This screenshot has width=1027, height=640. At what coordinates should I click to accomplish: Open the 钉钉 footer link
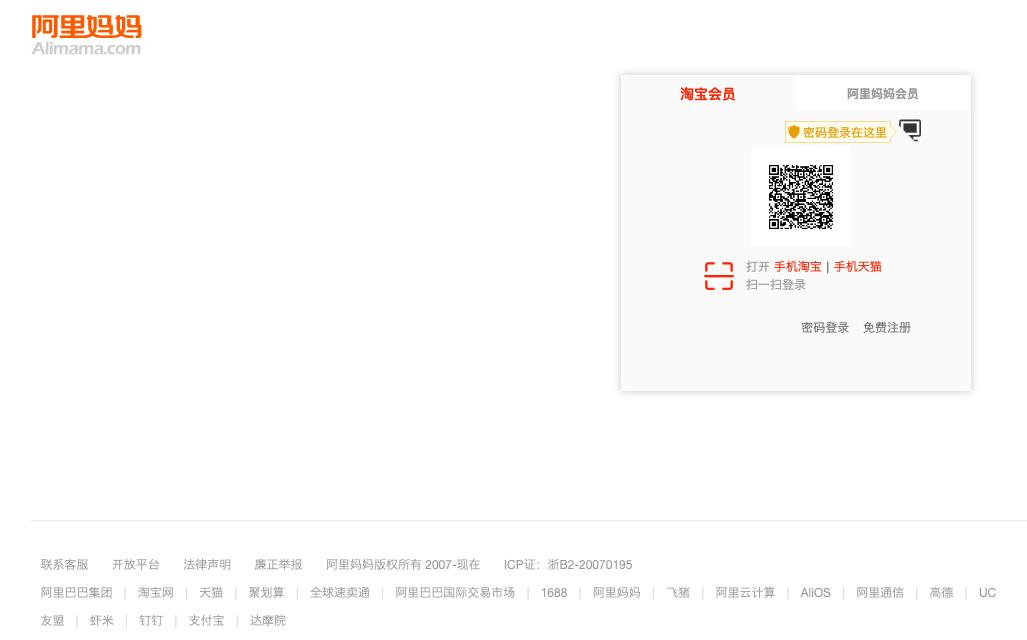[151, 620]
